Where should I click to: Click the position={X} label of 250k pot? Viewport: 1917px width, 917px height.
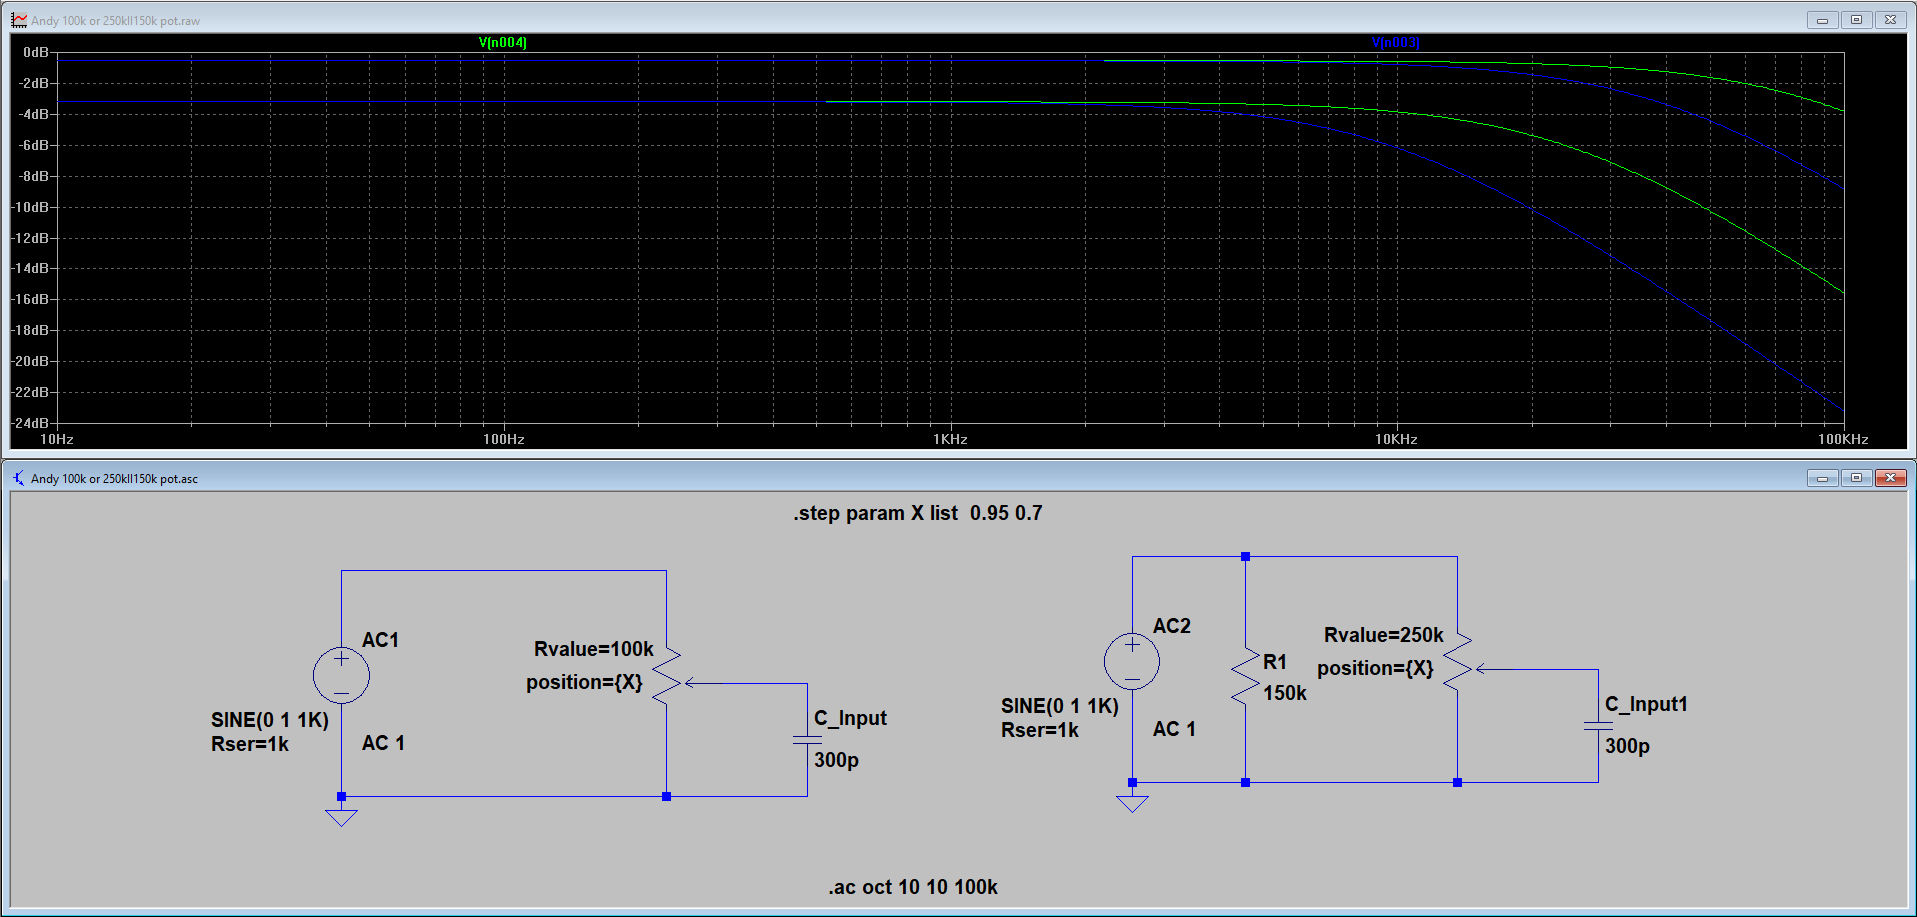coord(1375,668)
